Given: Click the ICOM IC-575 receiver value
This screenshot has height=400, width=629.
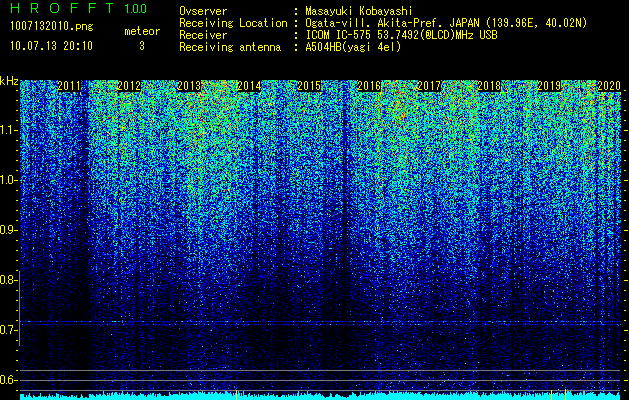Looking at the screenshot, I should click(x=401, y=35).
